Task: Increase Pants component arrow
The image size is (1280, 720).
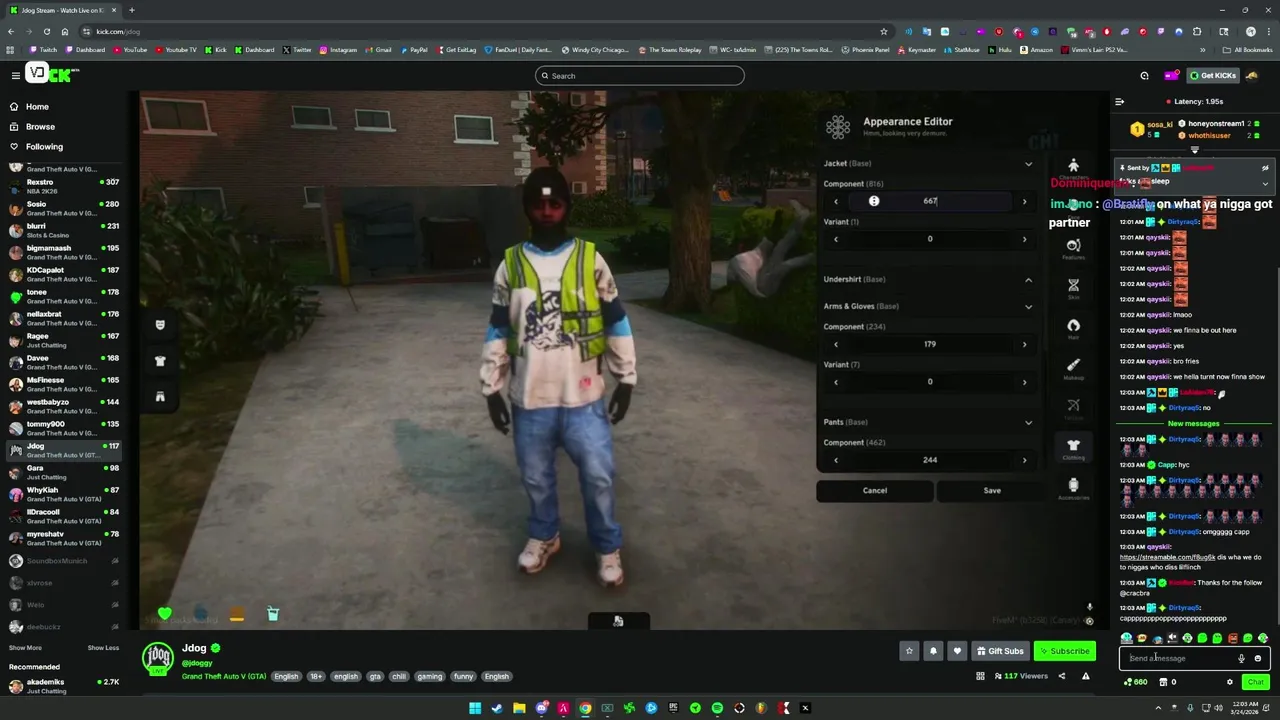Action: (x=1024, y=461)
